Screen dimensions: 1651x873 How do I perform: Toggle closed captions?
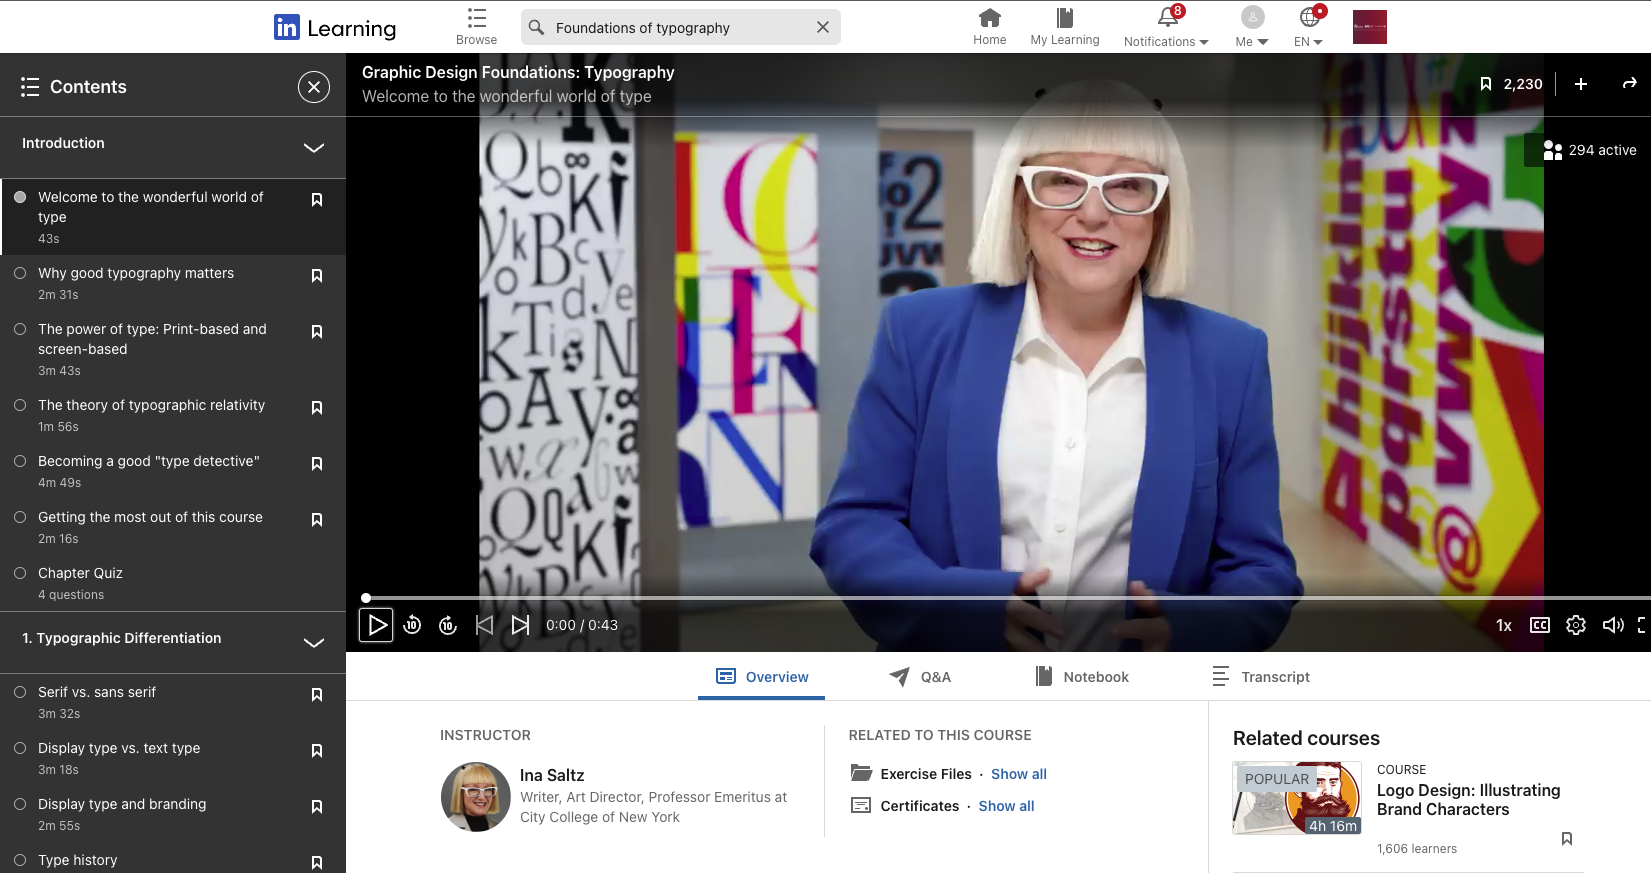point(1540,625)
